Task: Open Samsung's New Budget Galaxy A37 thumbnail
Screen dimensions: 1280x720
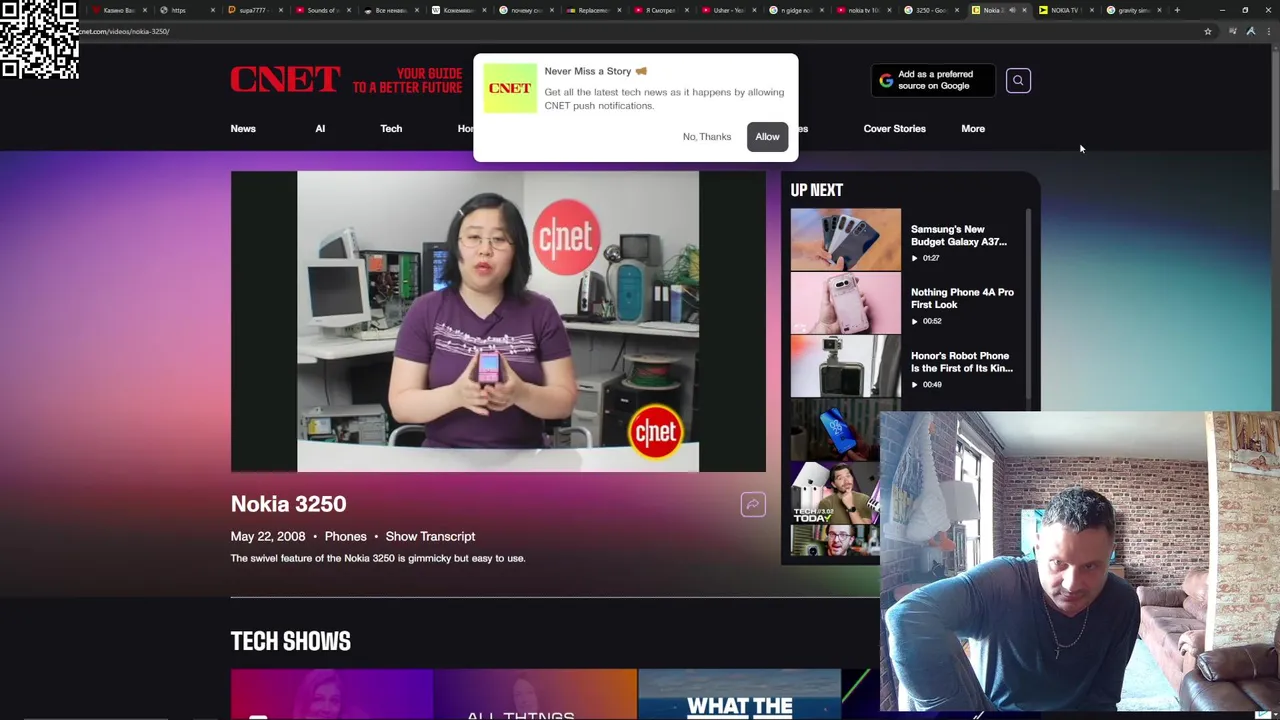Action: tap(845, 239)
